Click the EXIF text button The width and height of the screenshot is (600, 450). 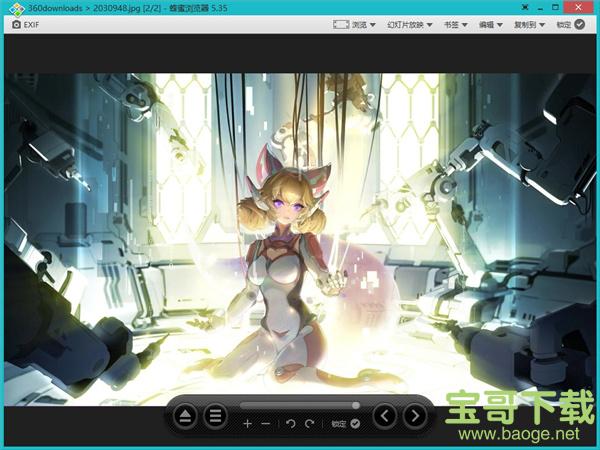coord(32,24)
